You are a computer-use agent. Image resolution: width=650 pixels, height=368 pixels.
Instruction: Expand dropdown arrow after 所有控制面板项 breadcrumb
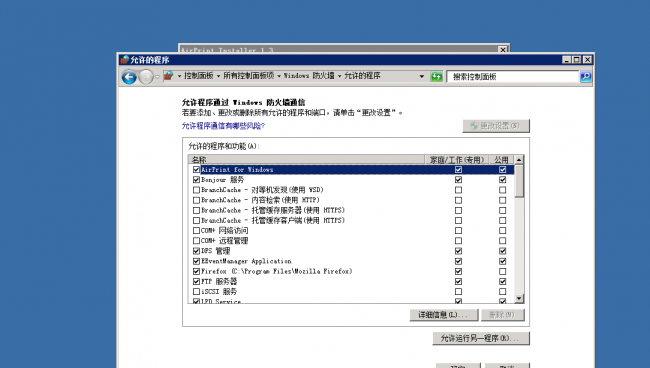click(x=279, y=76)
